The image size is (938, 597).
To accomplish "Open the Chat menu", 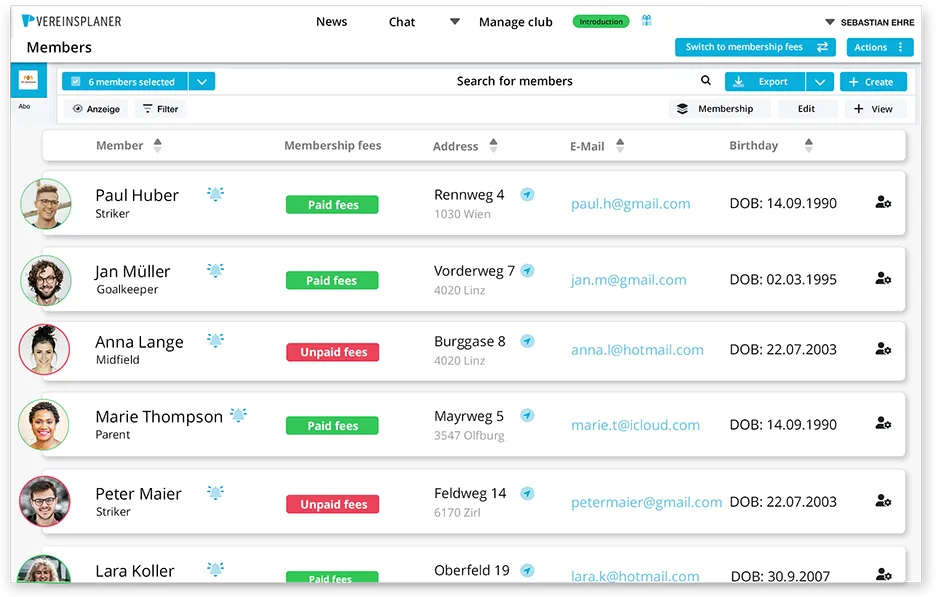I will [401, 21].
